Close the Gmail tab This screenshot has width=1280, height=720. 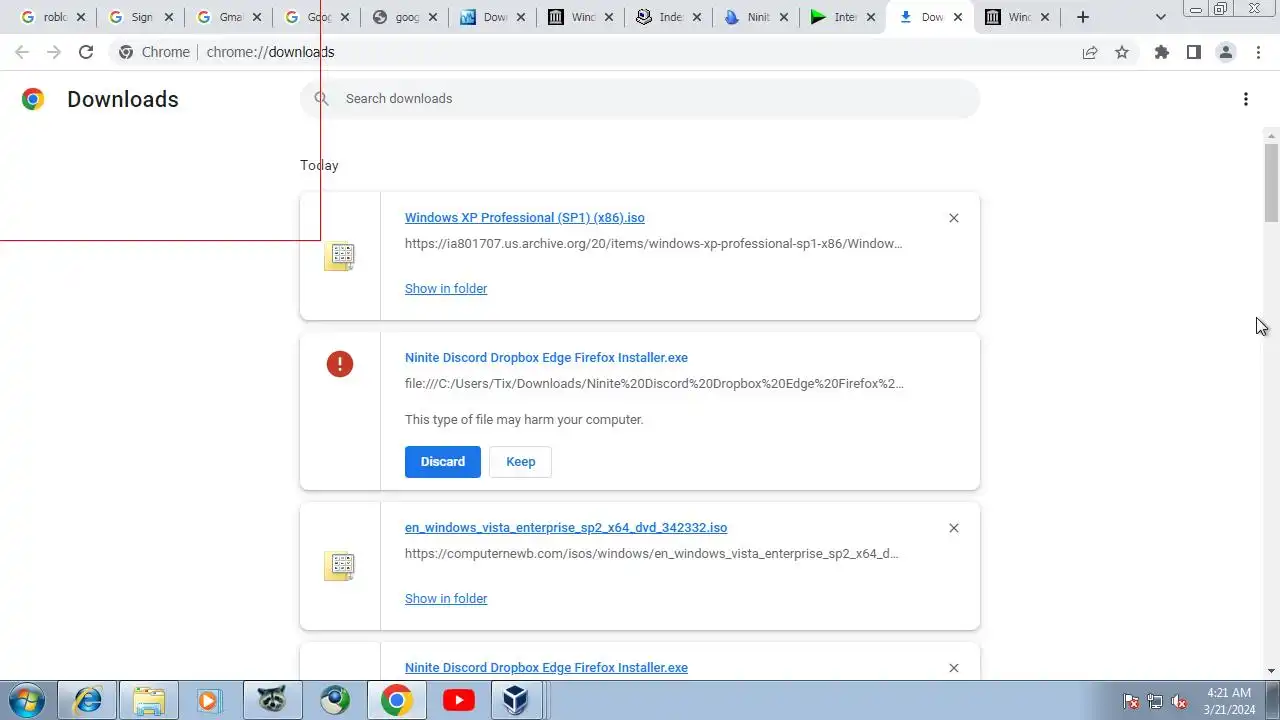pos(257,17)
